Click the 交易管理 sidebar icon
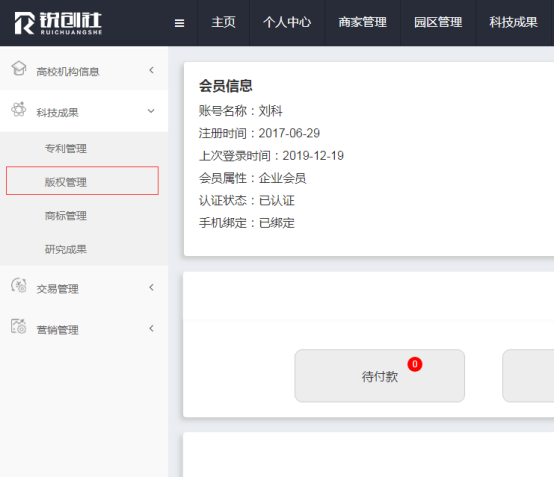Screen dimensions: 554x478 point(19,286)
